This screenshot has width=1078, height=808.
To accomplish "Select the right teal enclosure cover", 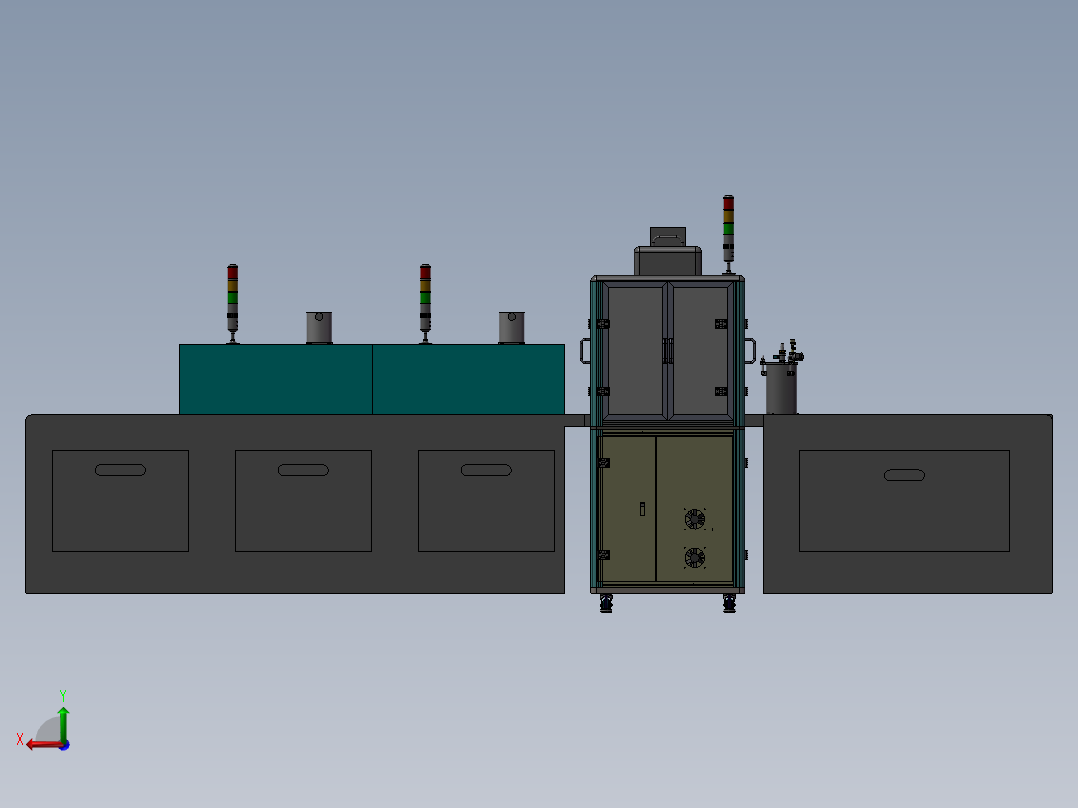I will (x=468, y=380).
